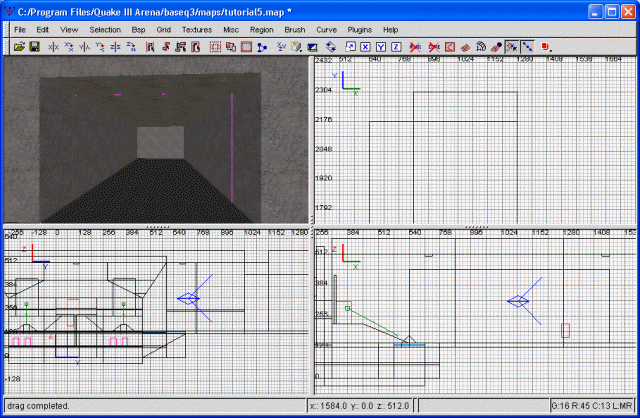Click the Select Partial Tall icon
The width and height of the screenshot is (640, 418).
pos(181,47)
